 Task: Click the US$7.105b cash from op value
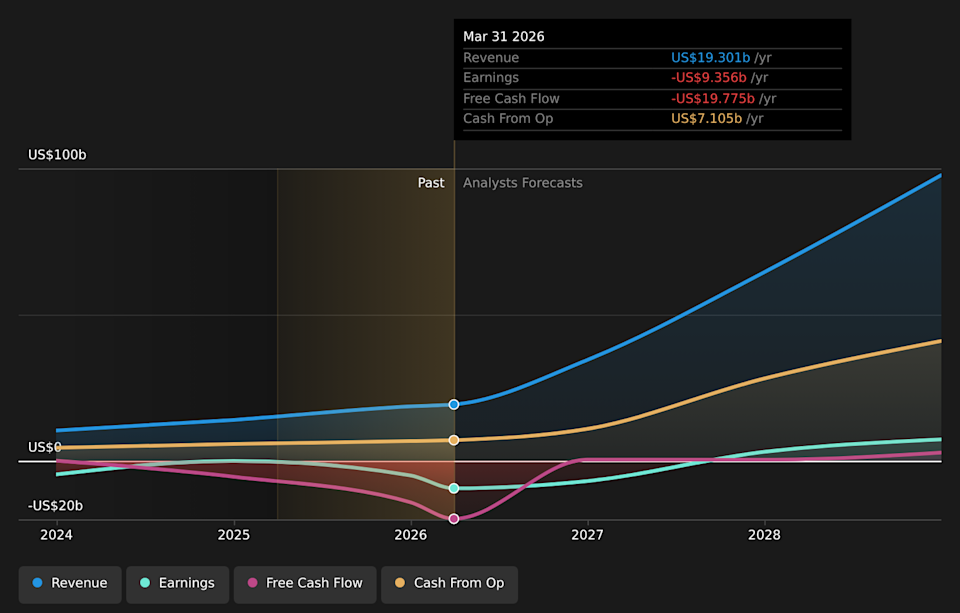(x=707, y=119)
